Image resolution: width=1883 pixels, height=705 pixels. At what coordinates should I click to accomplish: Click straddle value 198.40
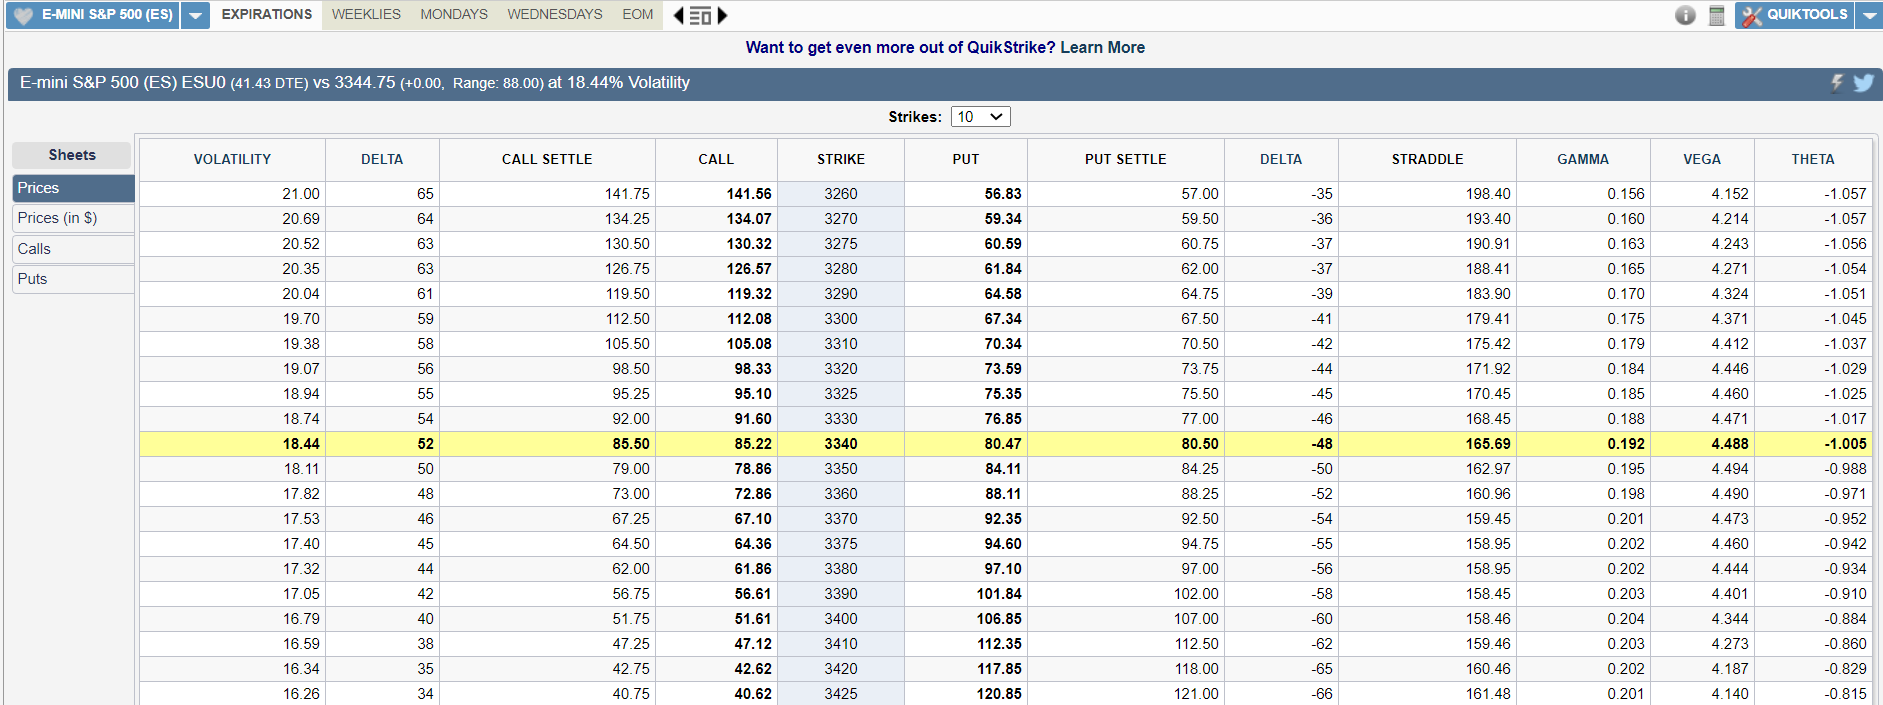(x=1488, y=194)
